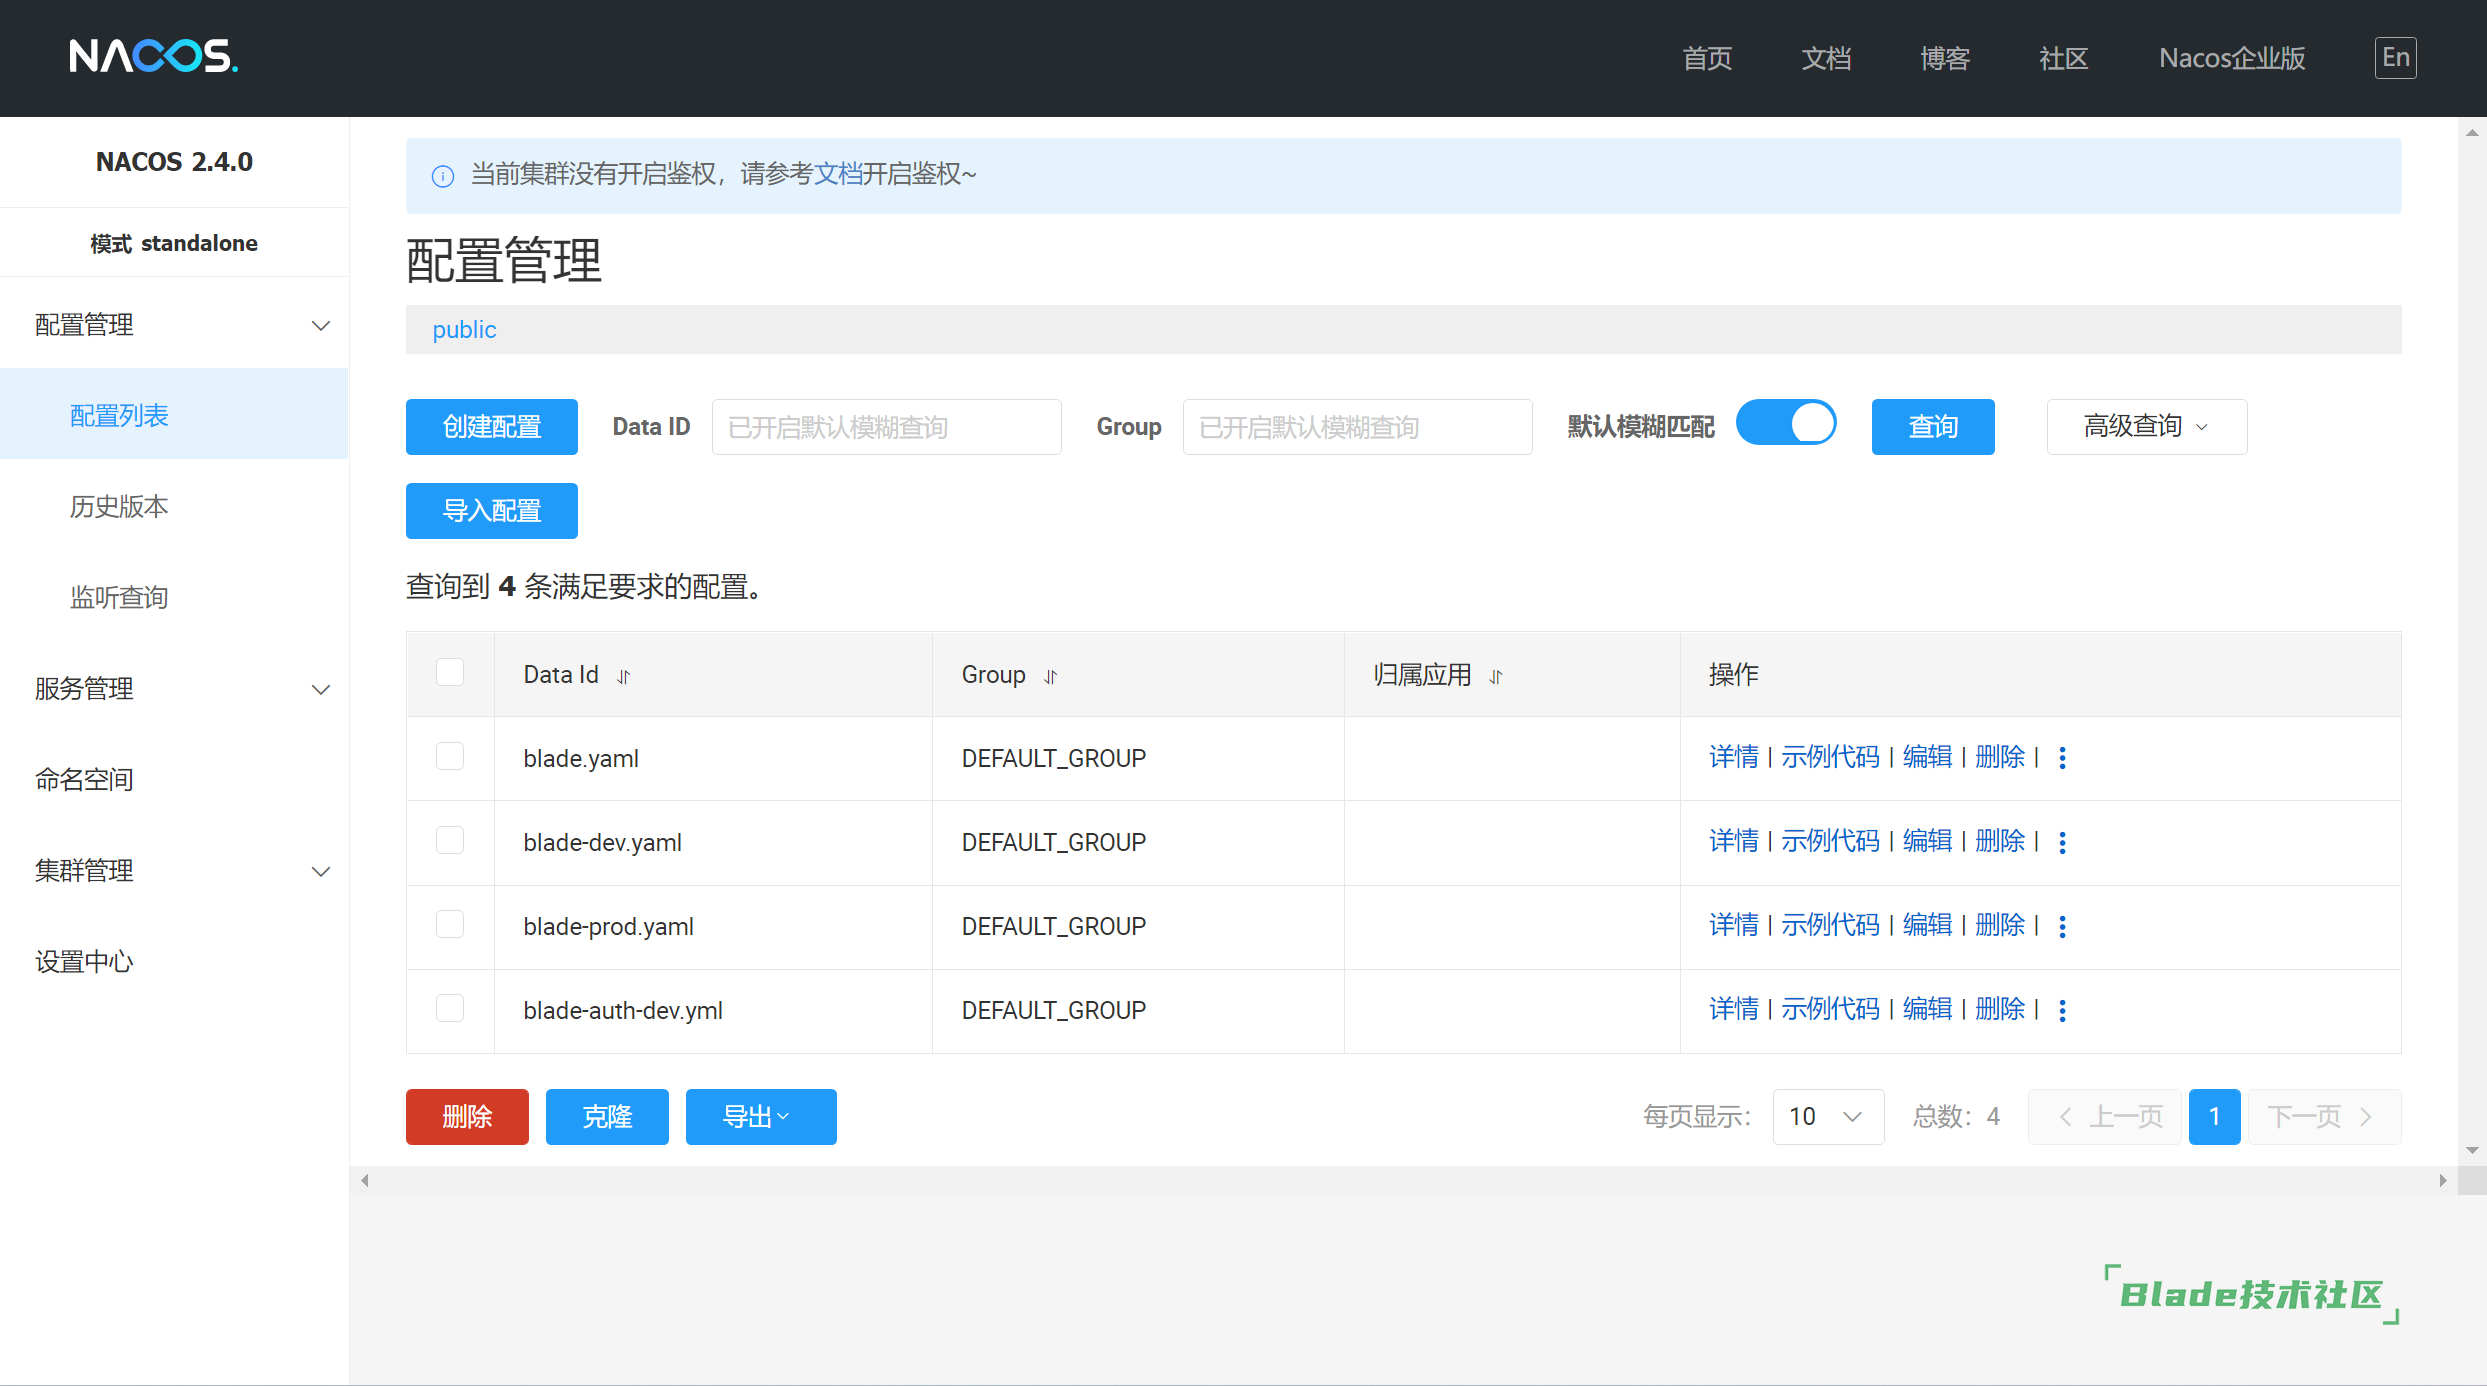Switch language with the En button
Screen dimensions: 2487x1386
[2395, 57]
